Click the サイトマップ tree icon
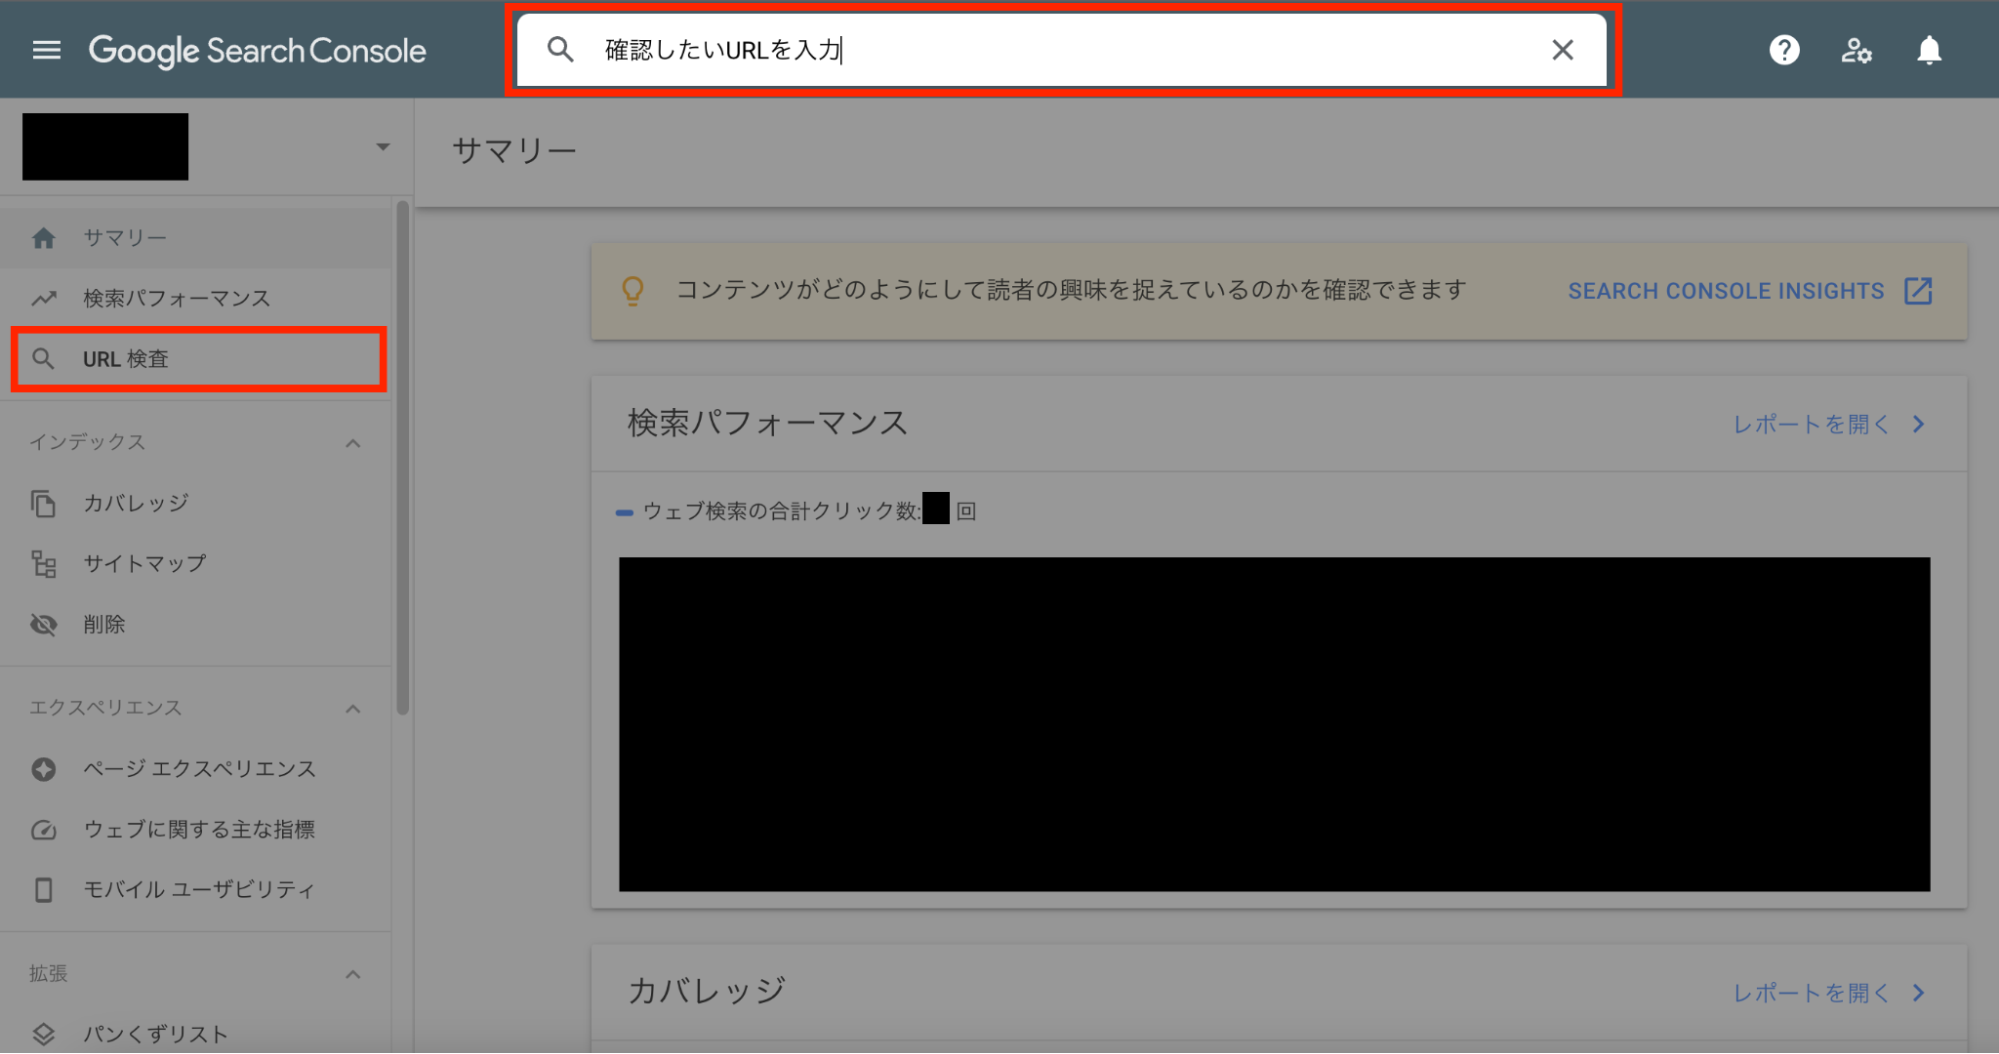Image resolution: width=1999 pixels, height=1054 pixels. (x=43, y=564)
